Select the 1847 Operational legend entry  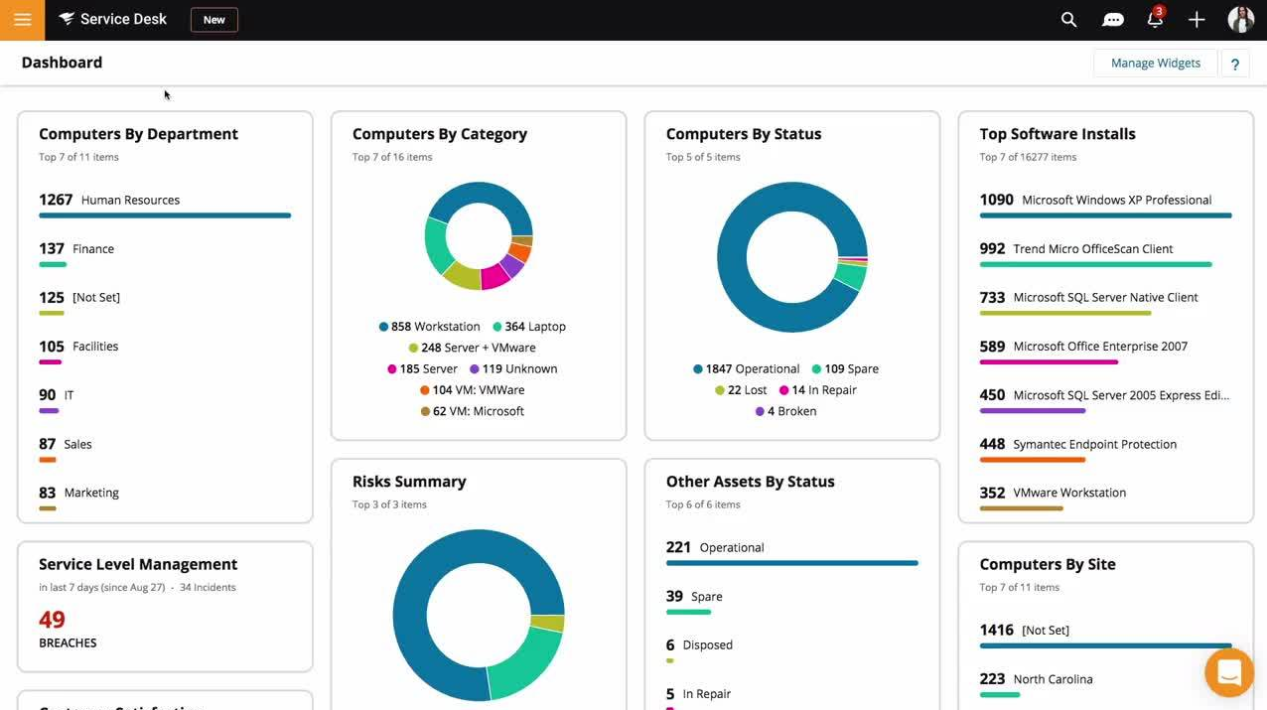(746, 368)
